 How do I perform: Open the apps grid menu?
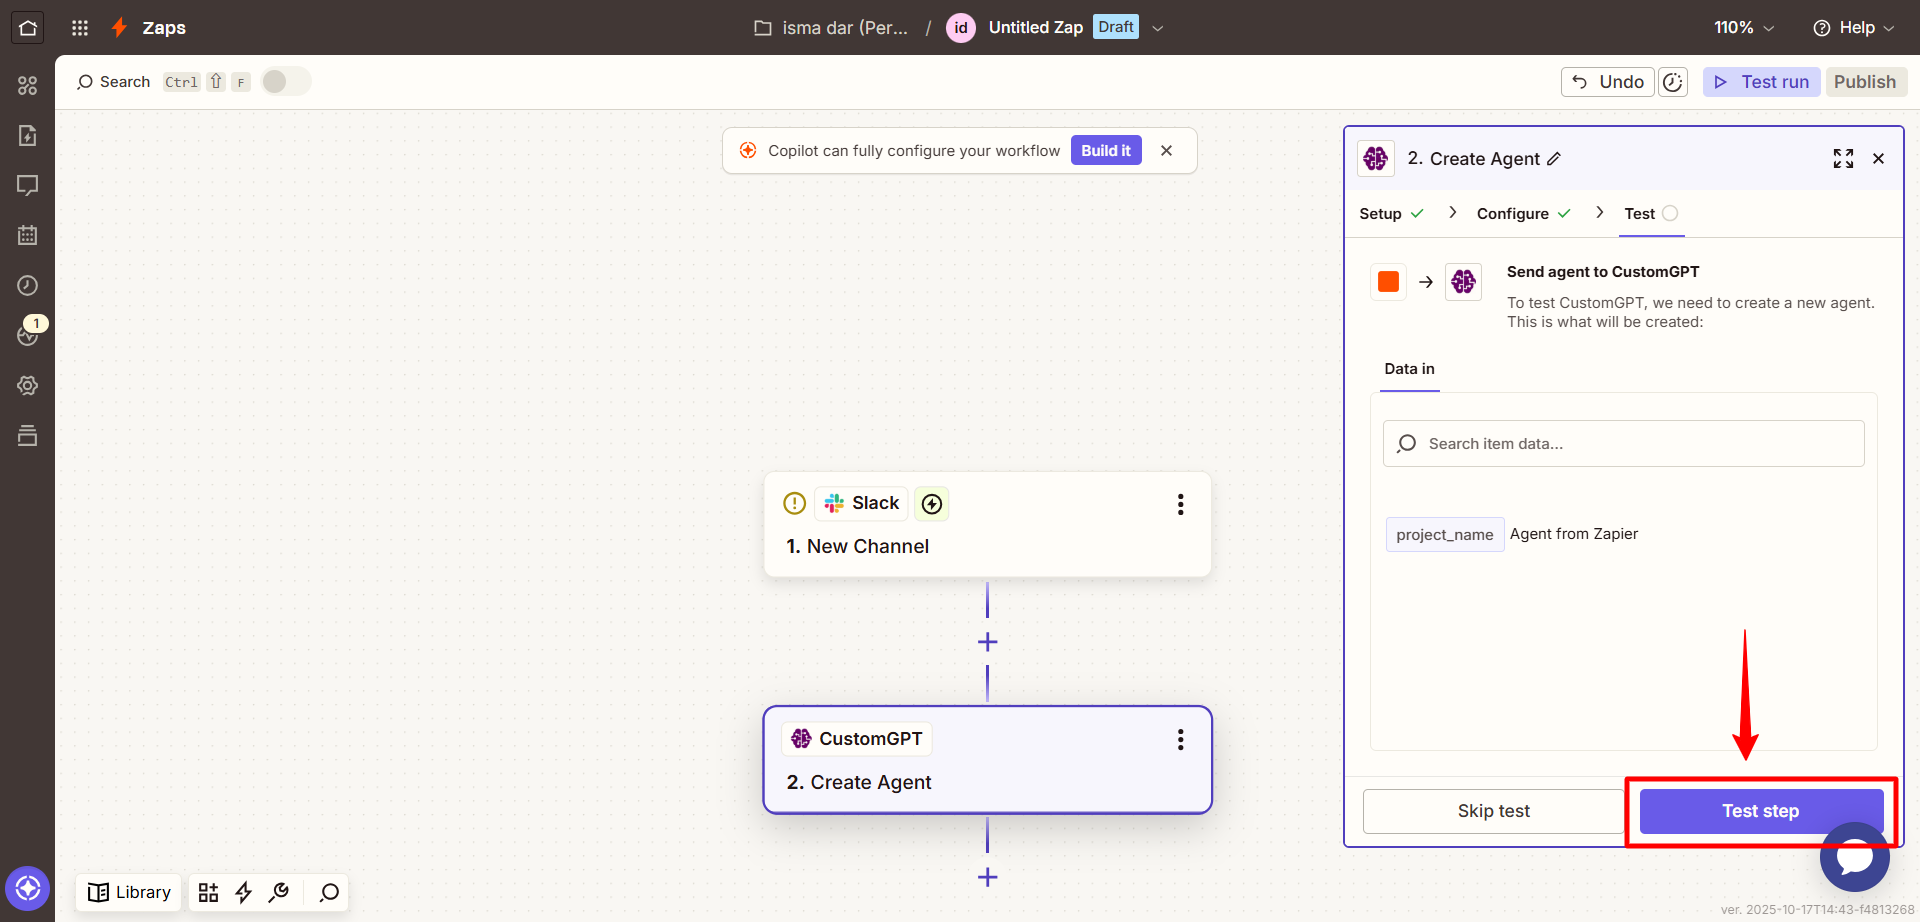pyautogui.click(x=80, y=28)
